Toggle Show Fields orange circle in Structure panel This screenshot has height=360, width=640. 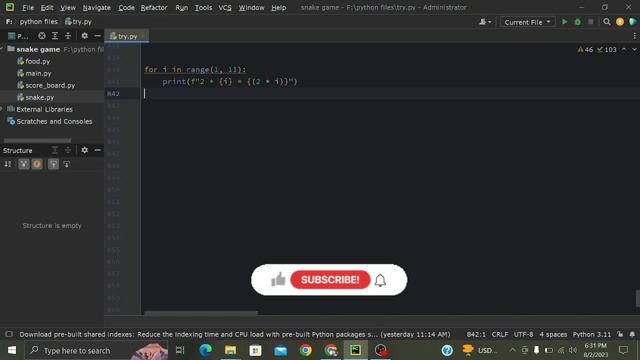click(37, 164)
